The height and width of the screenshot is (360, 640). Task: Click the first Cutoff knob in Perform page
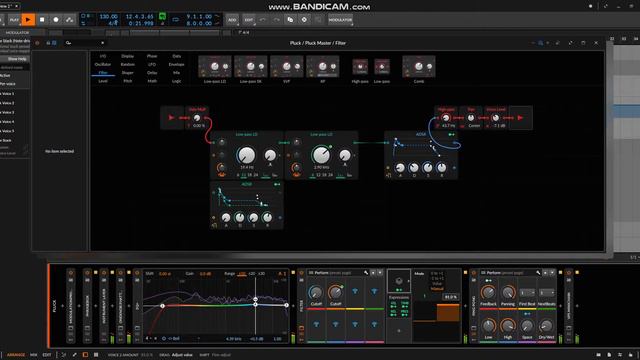(x=316, y=292)
